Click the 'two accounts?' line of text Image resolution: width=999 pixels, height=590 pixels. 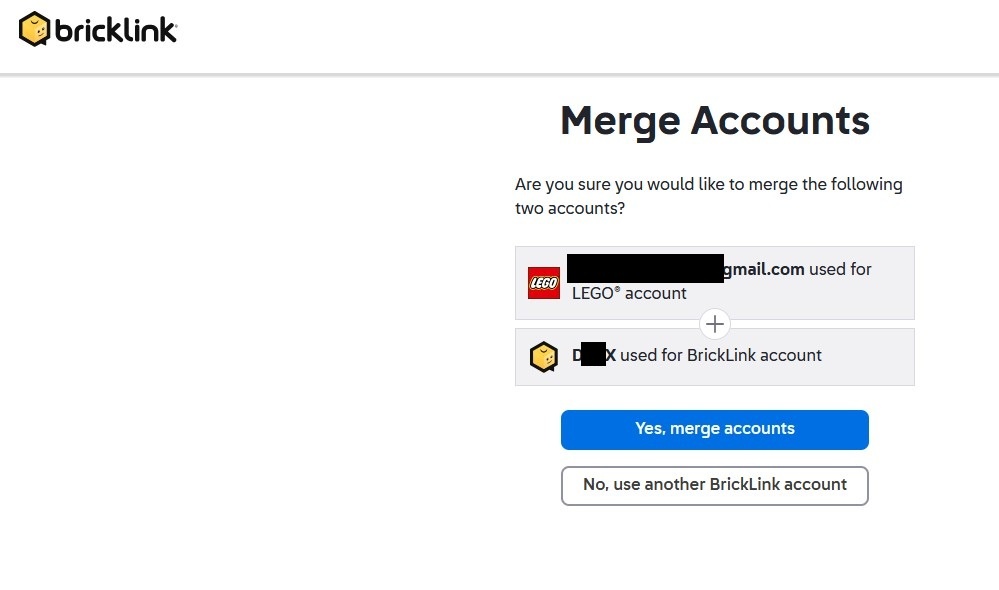click(569, 209)
